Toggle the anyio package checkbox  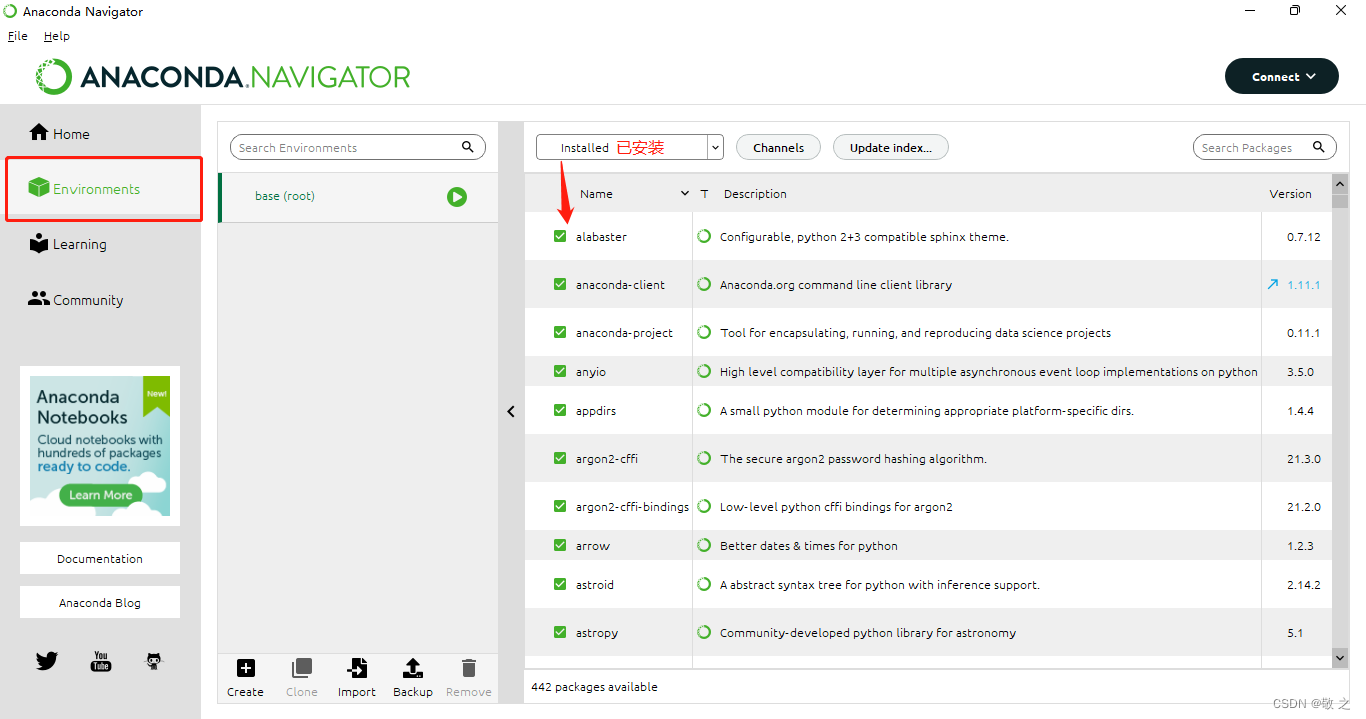[560, 371]
